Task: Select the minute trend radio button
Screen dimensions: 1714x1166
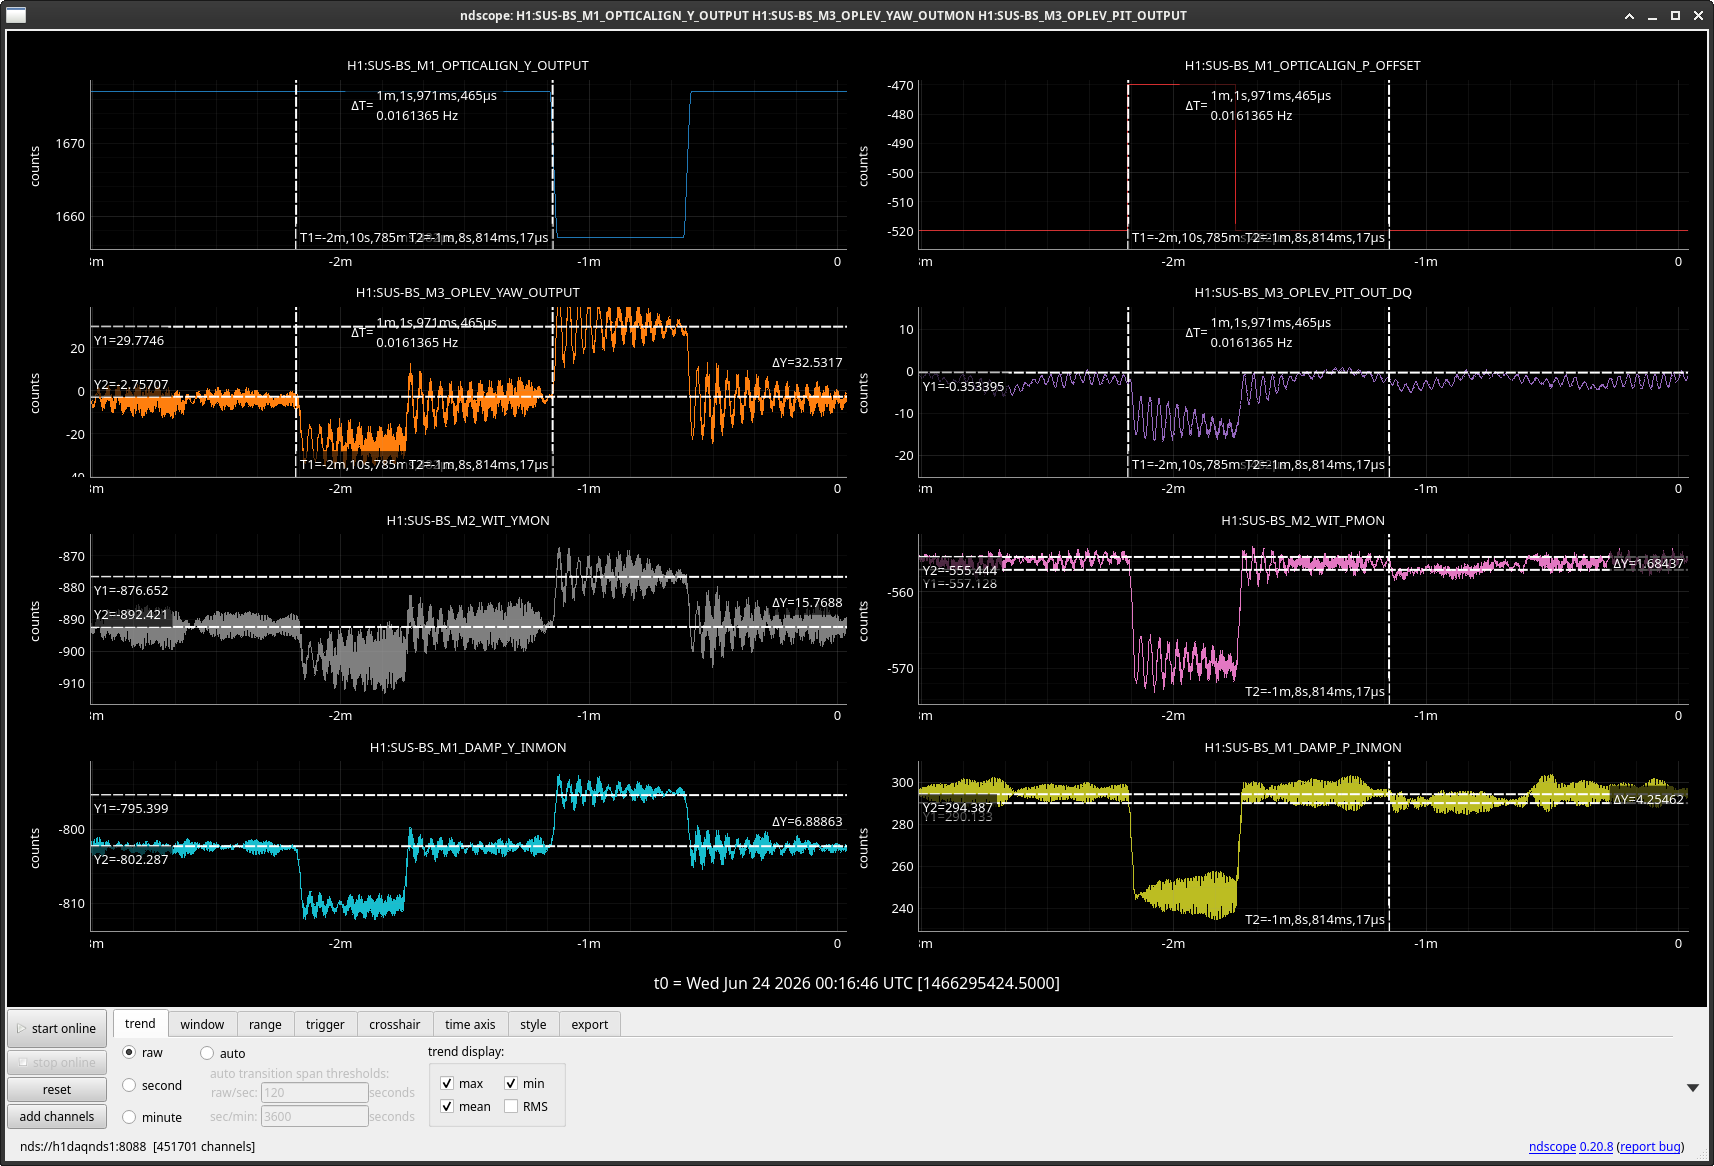Action: 129,1117
